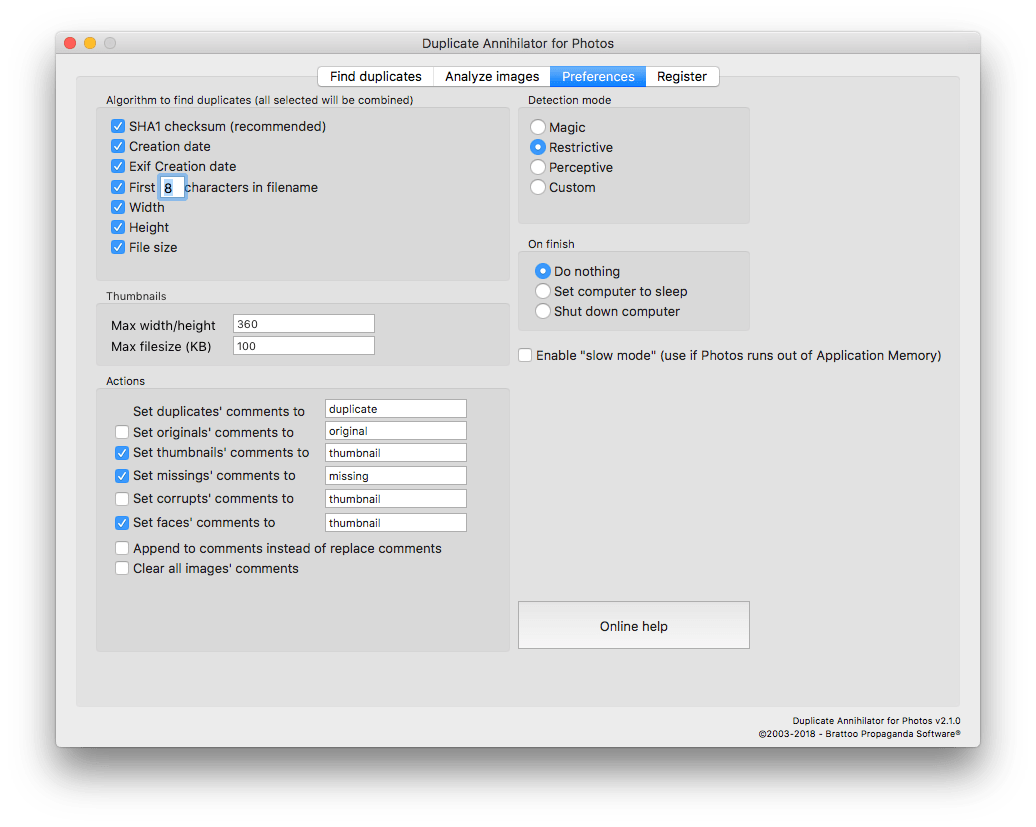
Task: Choose Set computer to sleep option
Action: pos(542,291)
